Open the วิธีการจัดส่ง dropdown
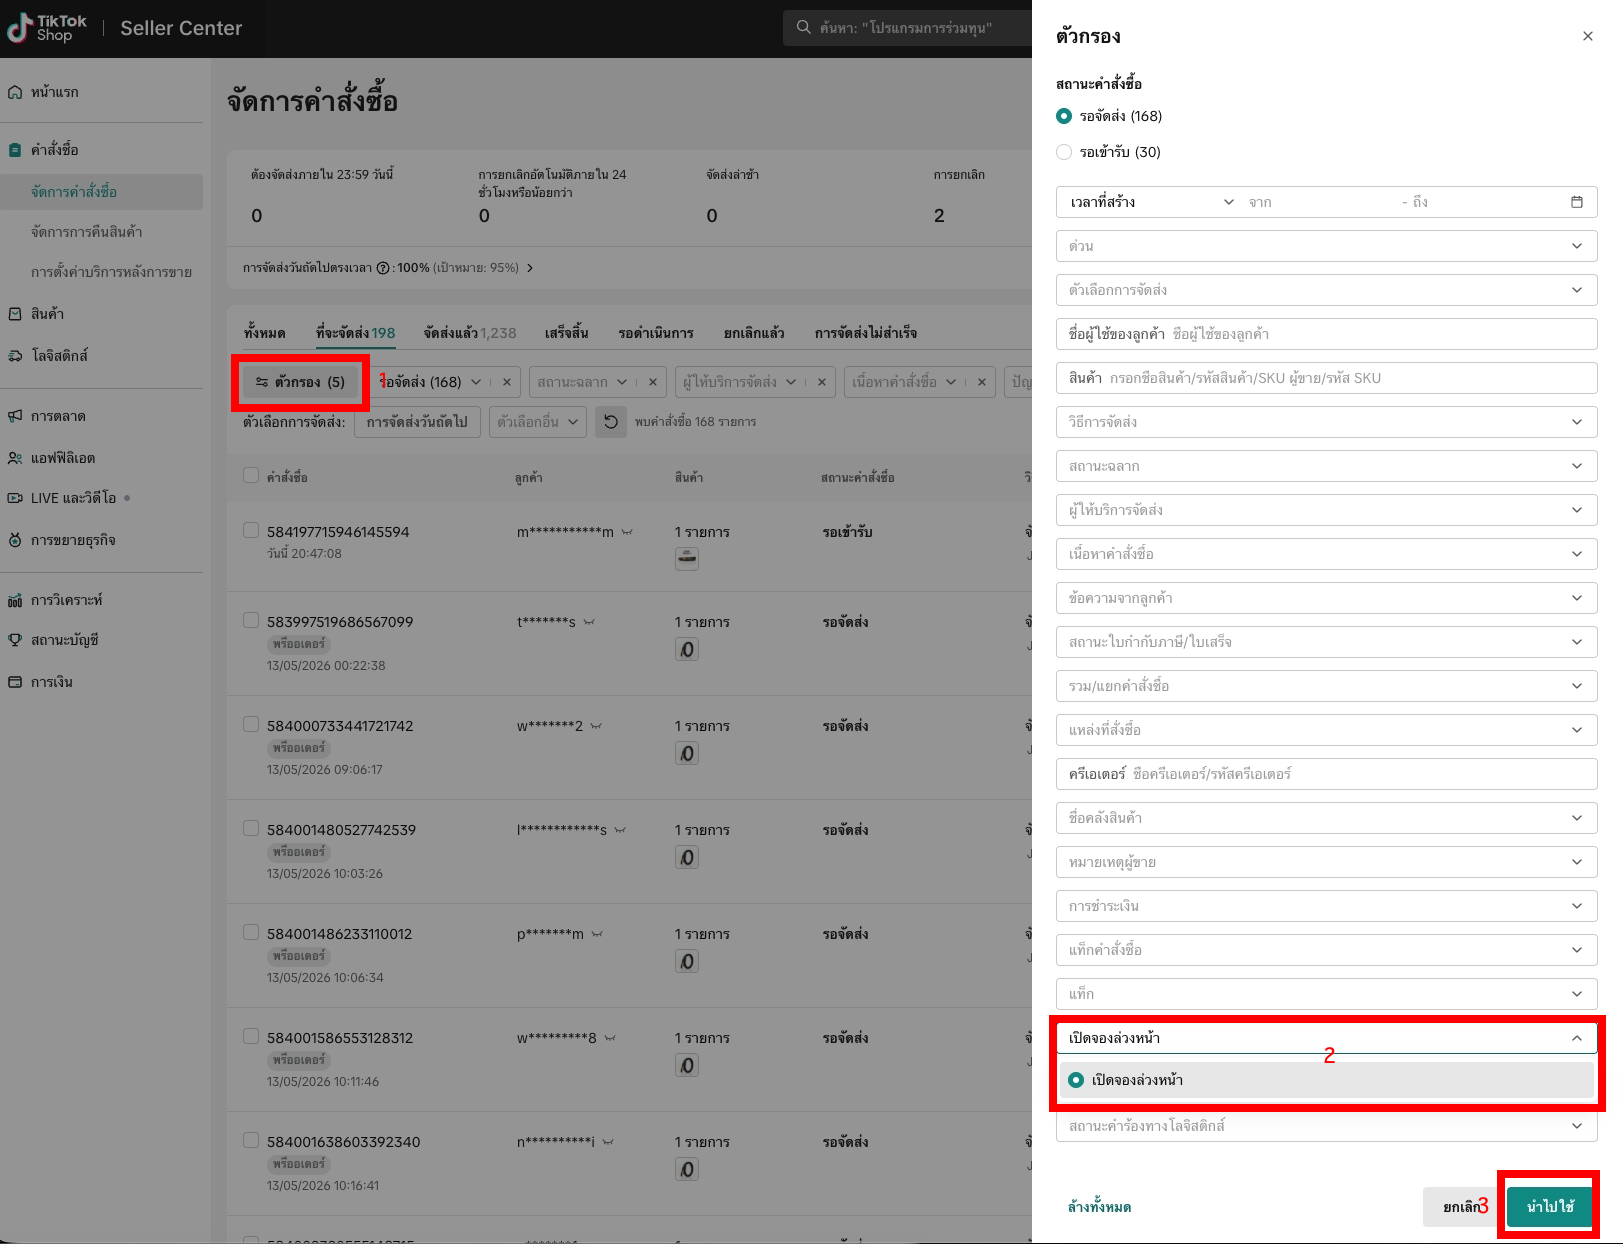Image resolution: width=1623 pixels, height=1244 pixels. [x=1326, y=422]
